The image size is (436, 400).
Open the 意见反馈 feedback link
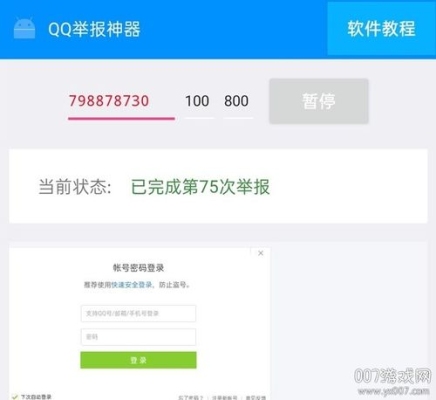[x=256, y=398]
